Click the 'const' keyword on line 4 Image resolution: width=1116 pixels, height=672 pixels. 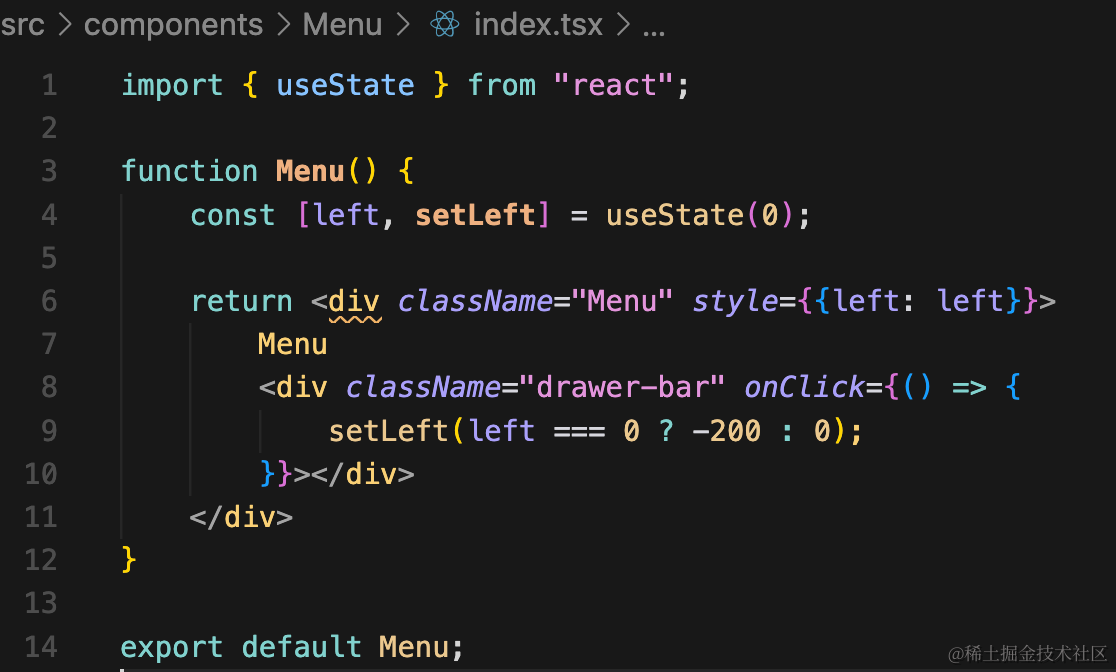click(233, 215)
